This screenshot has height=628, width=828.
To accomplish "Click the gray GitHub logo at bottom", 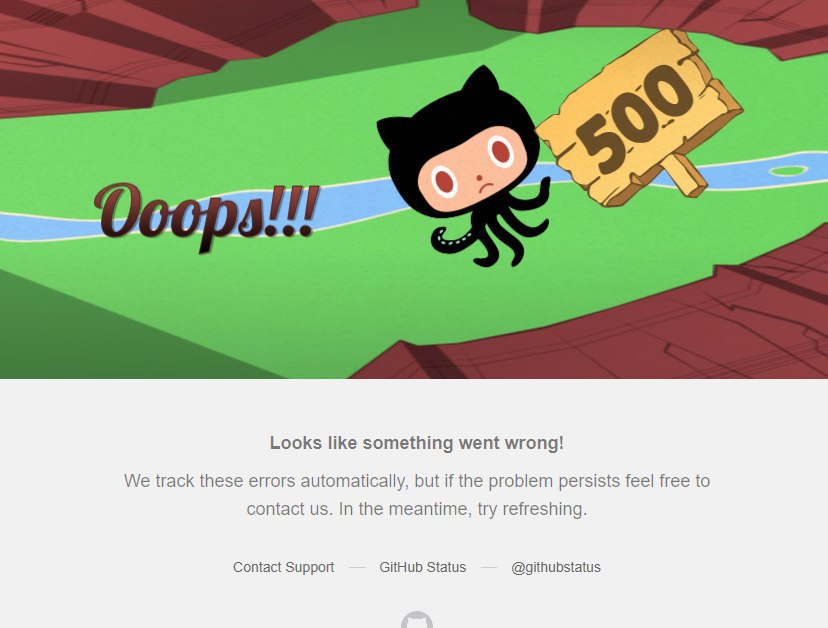I will 417,620.
